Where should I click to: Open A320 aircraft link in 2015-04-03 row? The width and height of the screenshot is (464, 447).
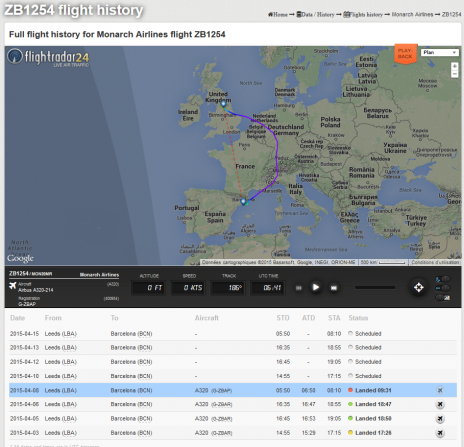pyautogui.click(x=213, y=433)
